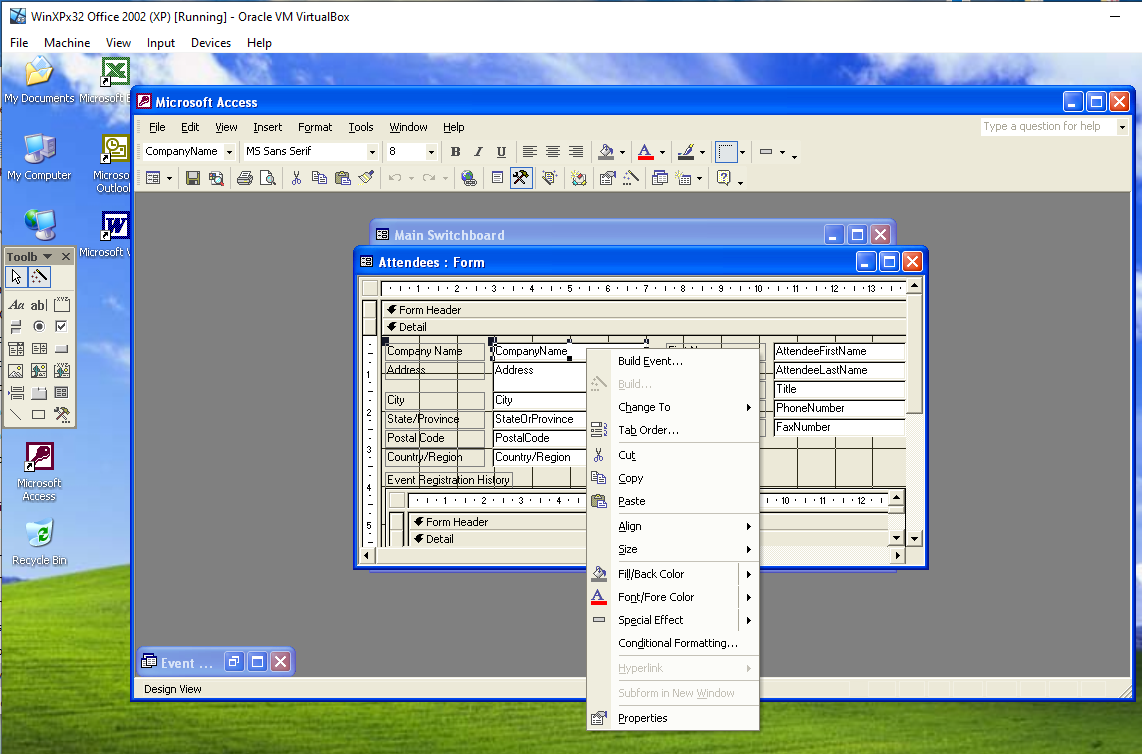Open Print Preview from the toolbar

268,178
